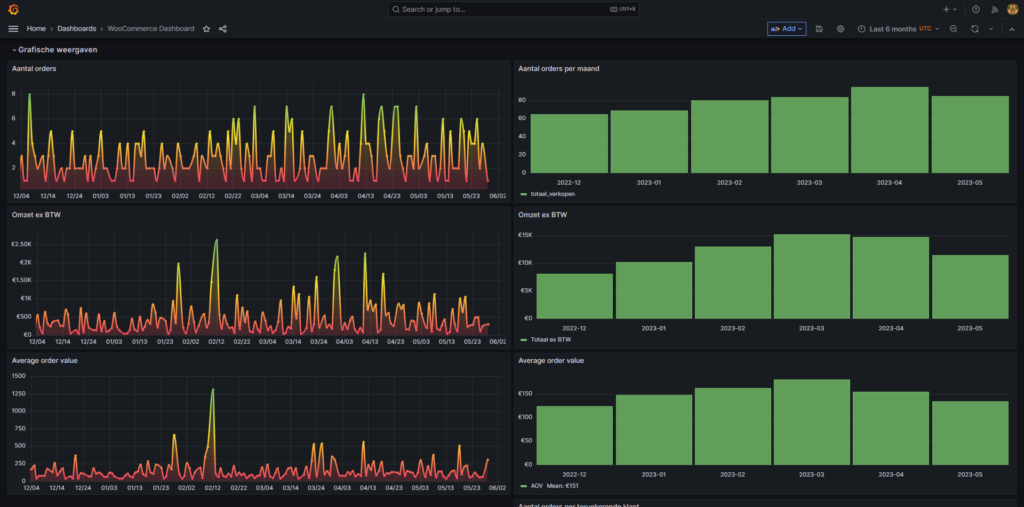Click Totaal ex BTW legend color swatch
The width and height of the screenshot is (1024, 507).
click(523, 340)
